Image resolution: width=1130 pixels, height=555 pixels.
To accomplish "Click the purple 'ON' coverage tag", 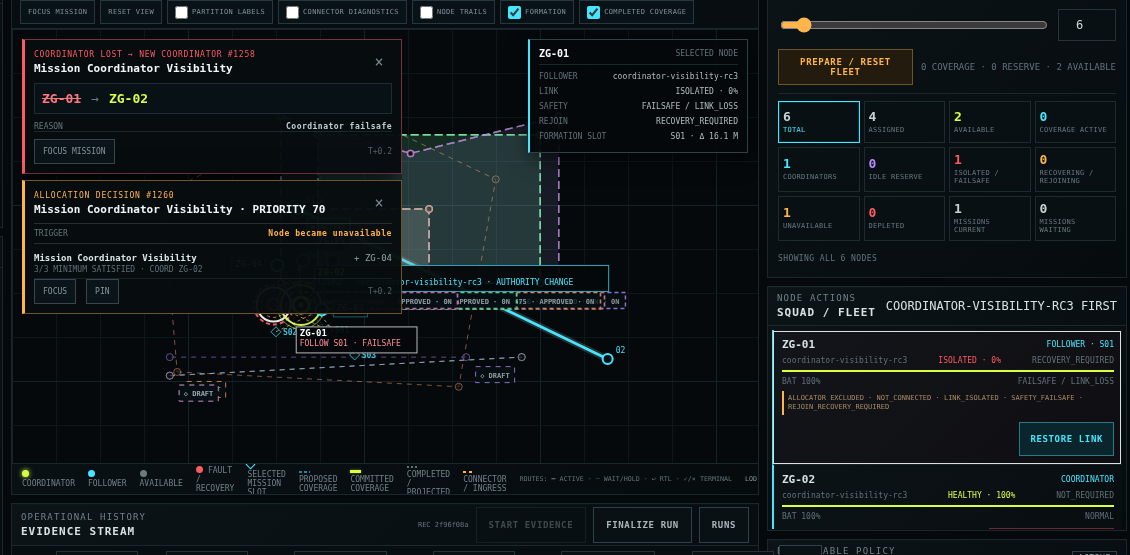I will coord(615,301).
